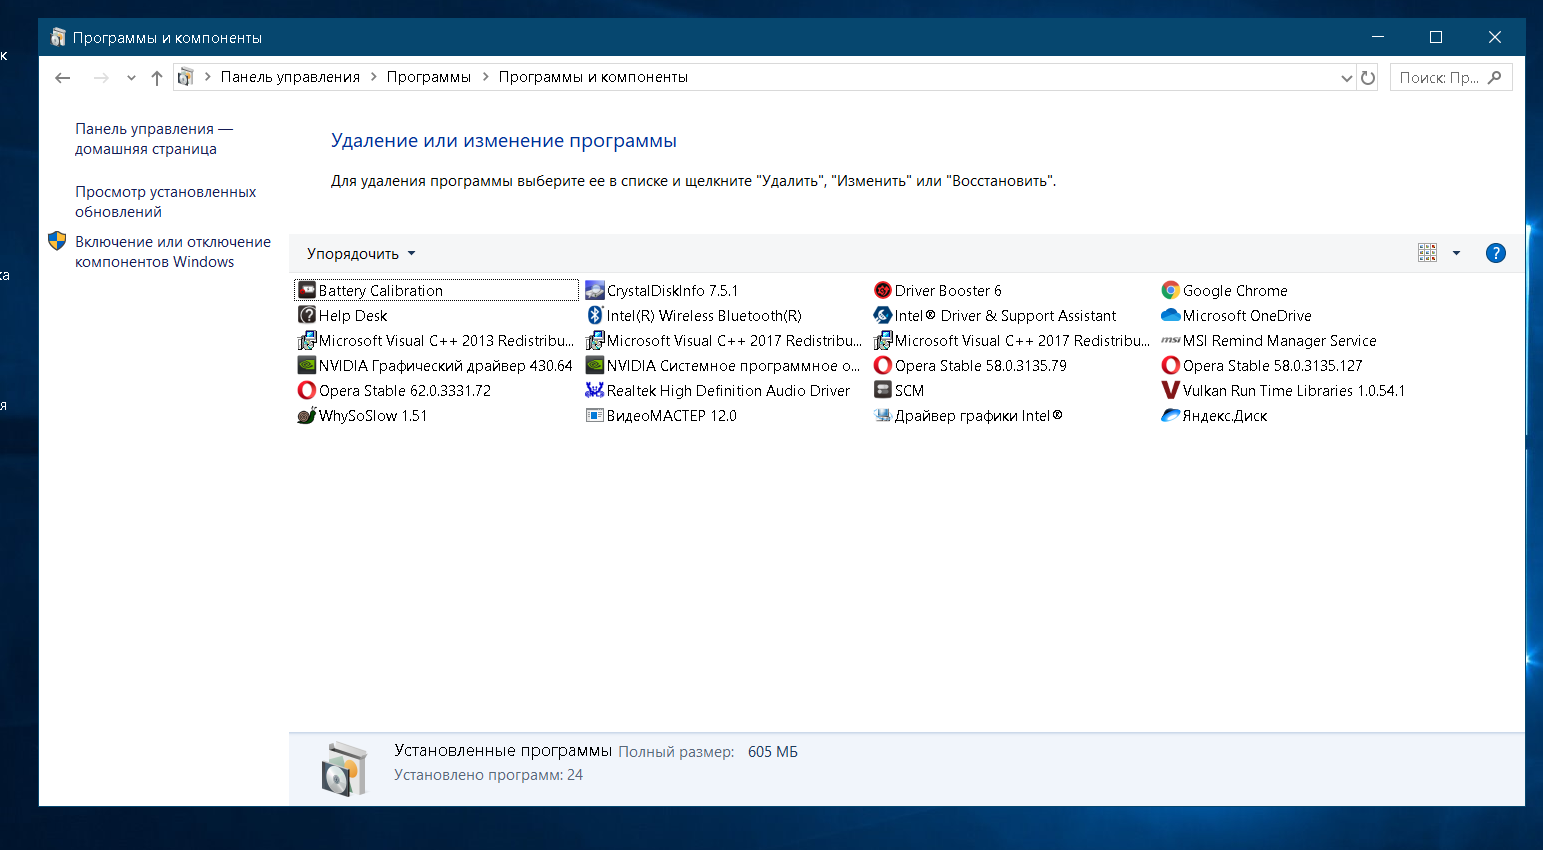Screen dimensions: 1543x850
Task: Click the NVIDIA Системное программное icon
Action: tap(595, 365)
